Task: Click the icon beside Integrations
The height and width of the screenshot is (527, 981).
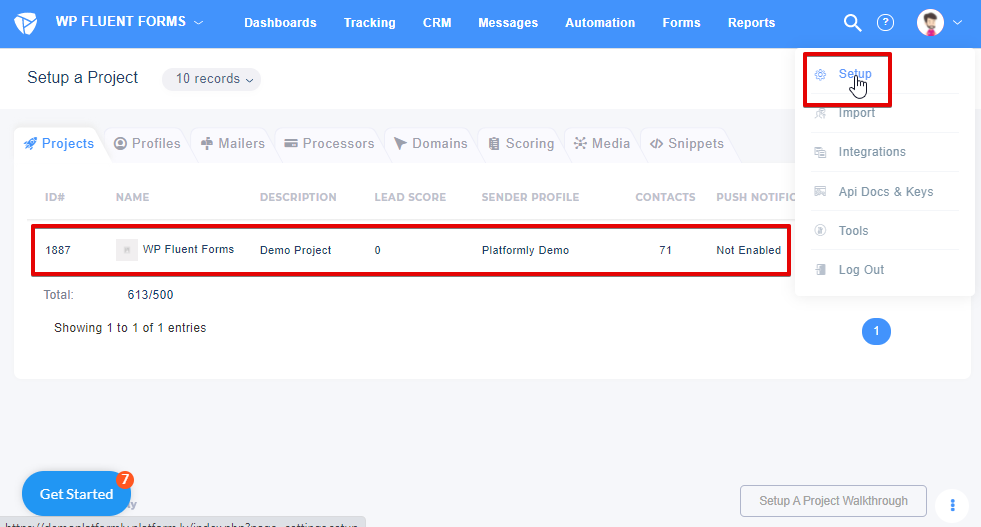Action: coord(820,152)
